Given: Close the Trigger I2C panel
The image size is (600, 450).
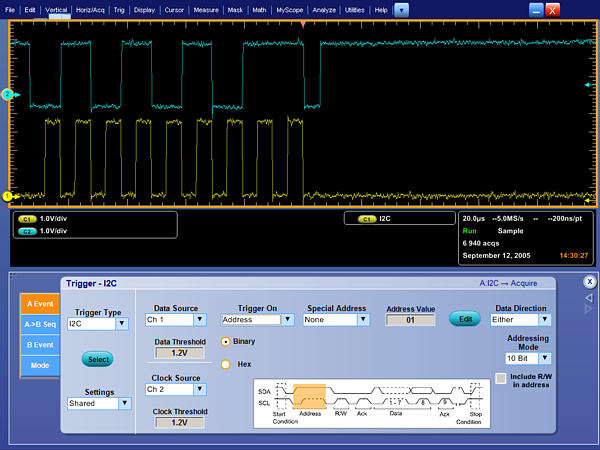Looking at the screenshot, I should [x=589, y=282].
